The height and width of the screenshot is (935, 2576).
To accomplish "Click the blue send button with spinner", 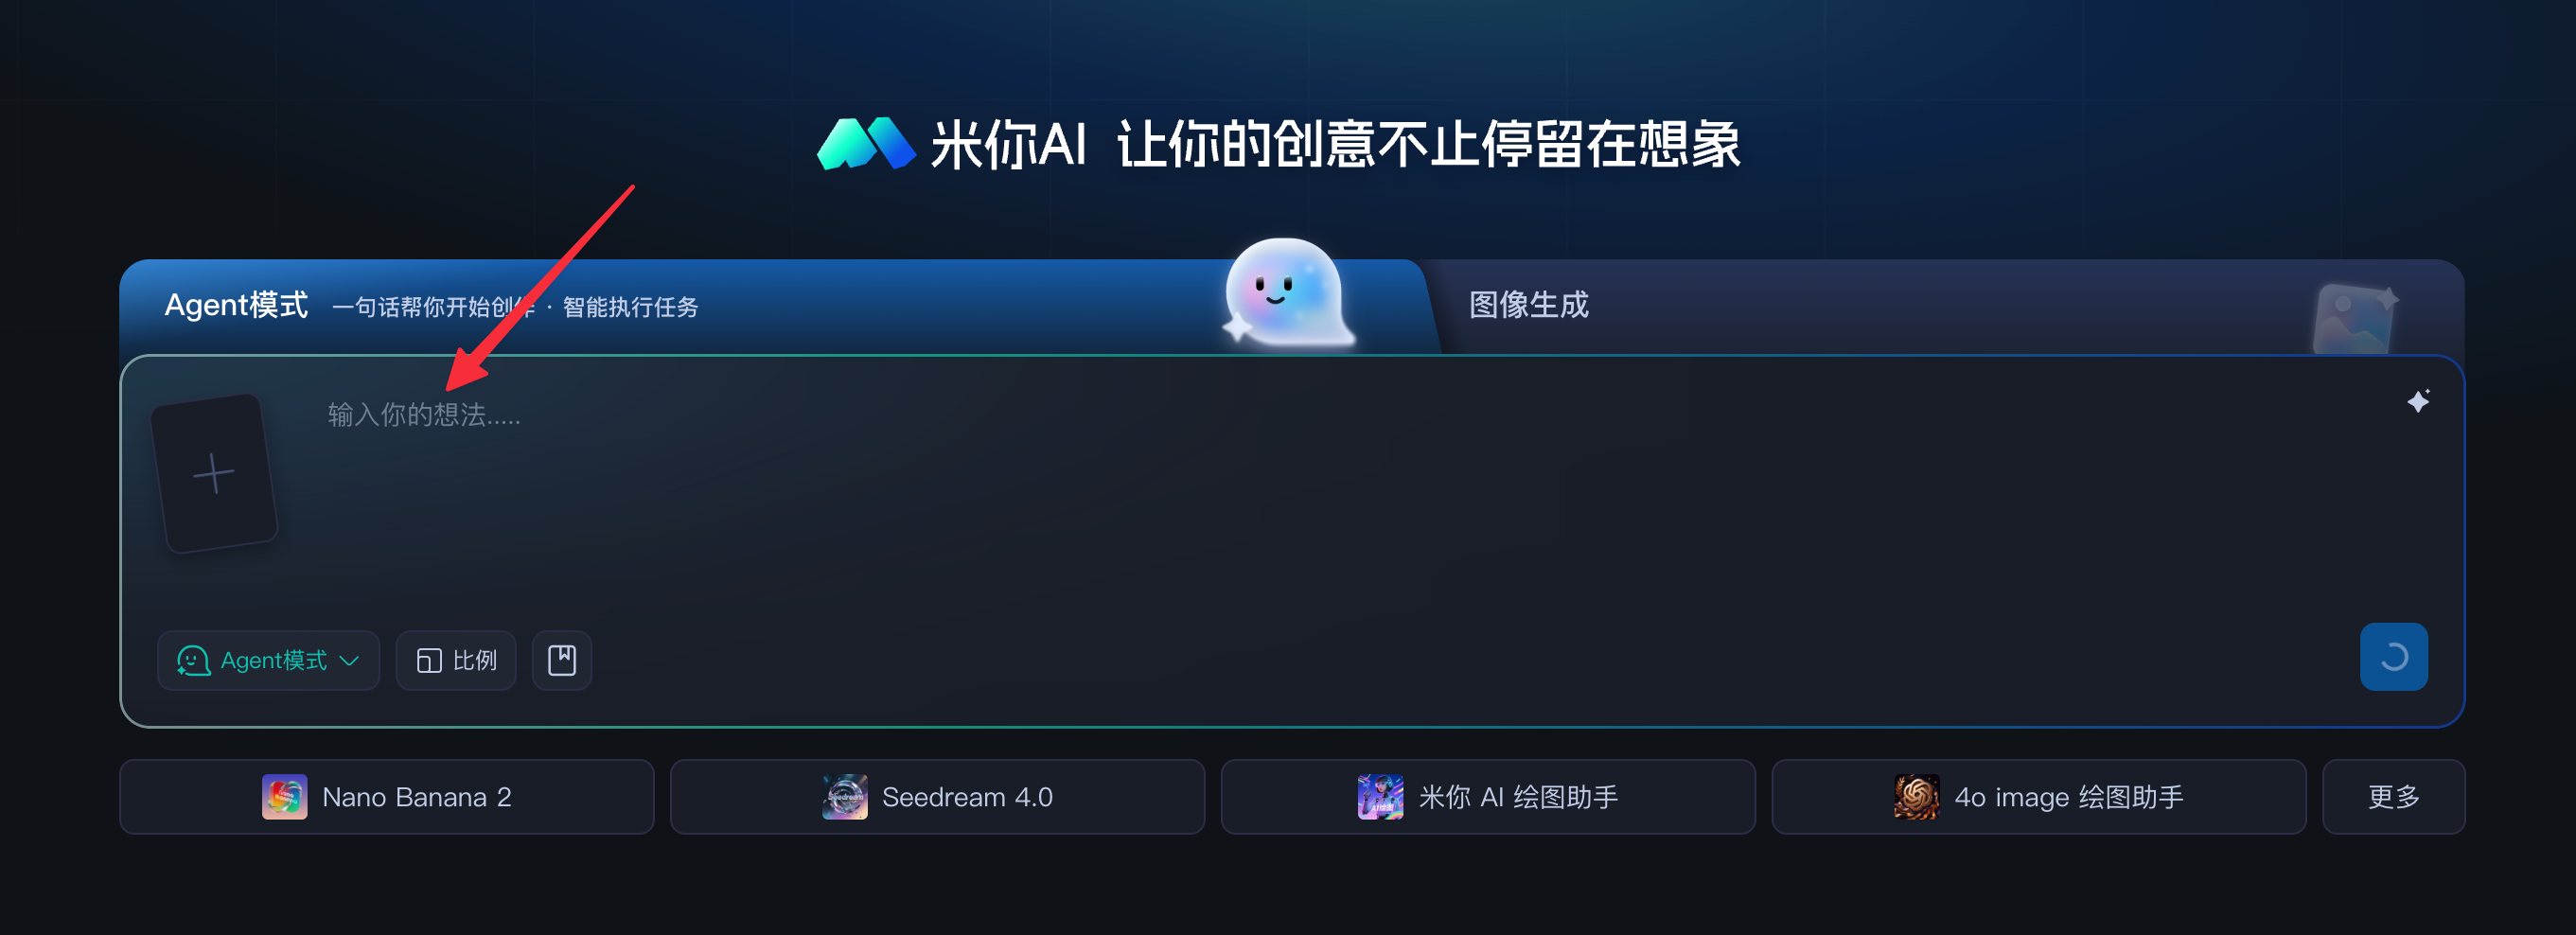I will tap(2393, 657).
